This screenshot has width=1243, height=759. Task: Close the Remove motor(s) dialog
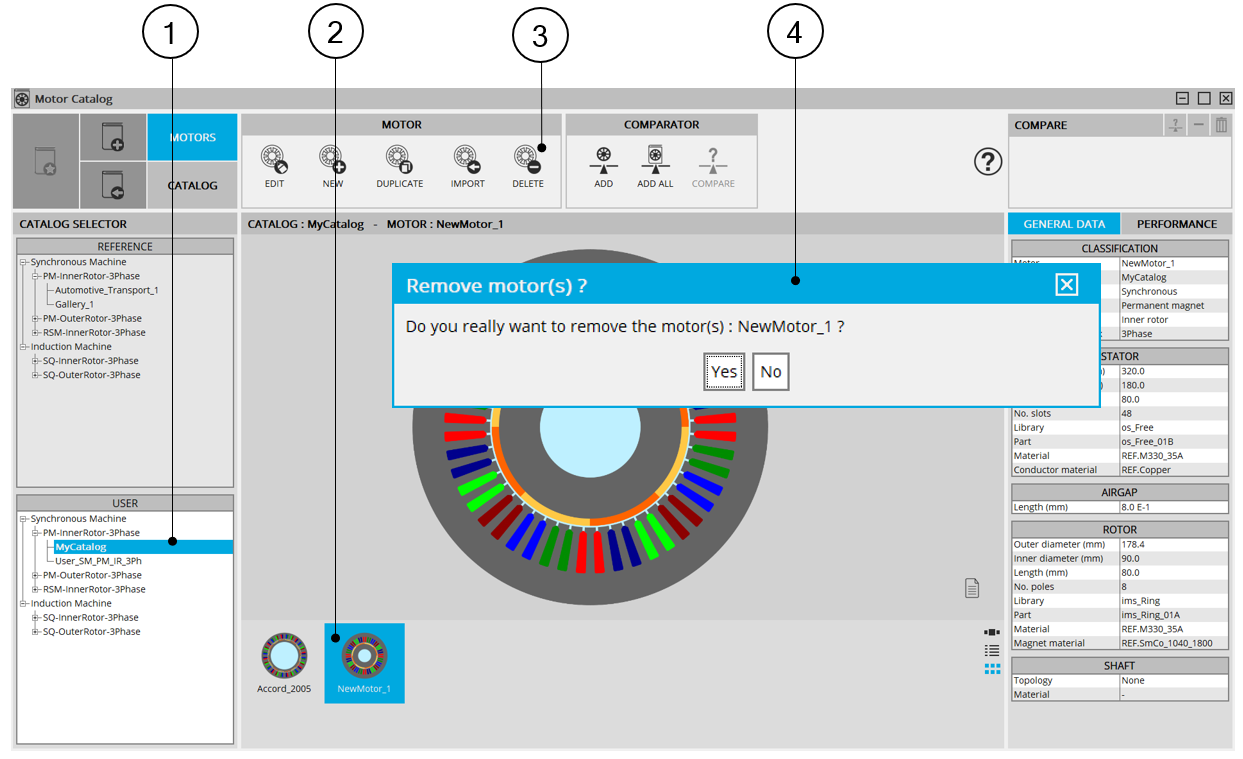tap(1067, 286)
